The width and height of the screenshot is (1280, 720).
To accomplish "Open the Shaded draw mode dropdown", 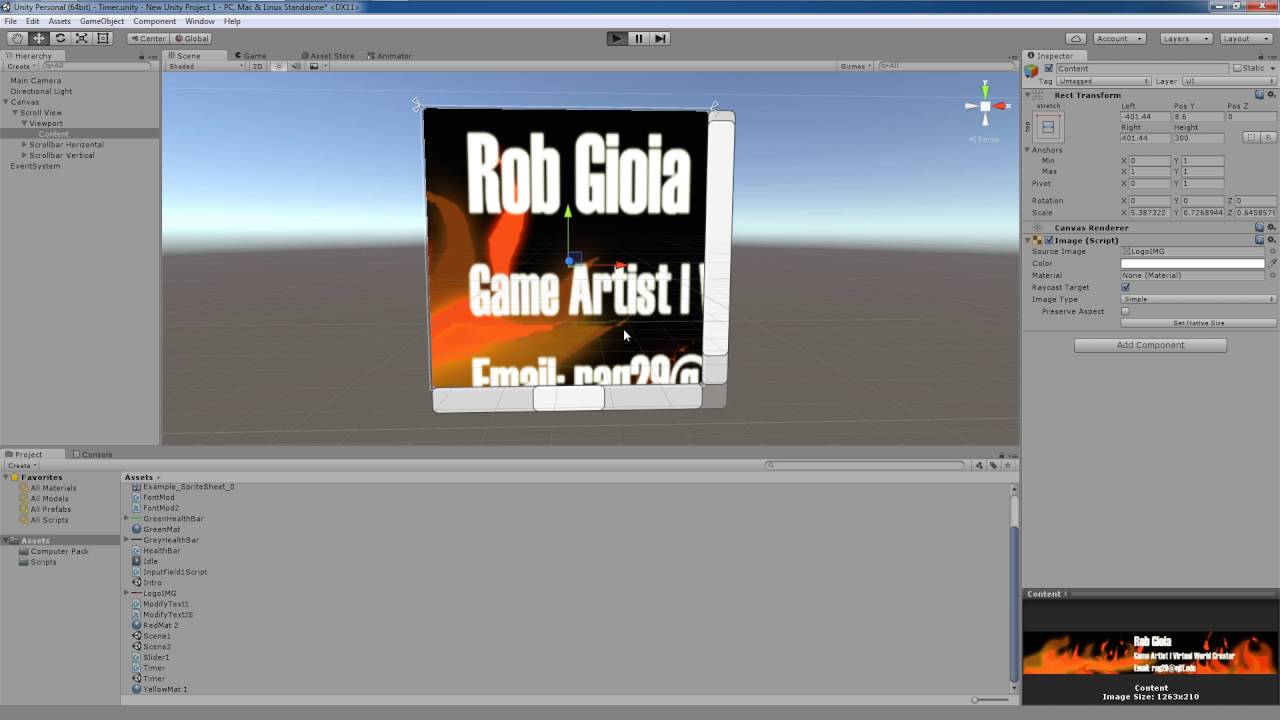I will [x=205, y=66].
